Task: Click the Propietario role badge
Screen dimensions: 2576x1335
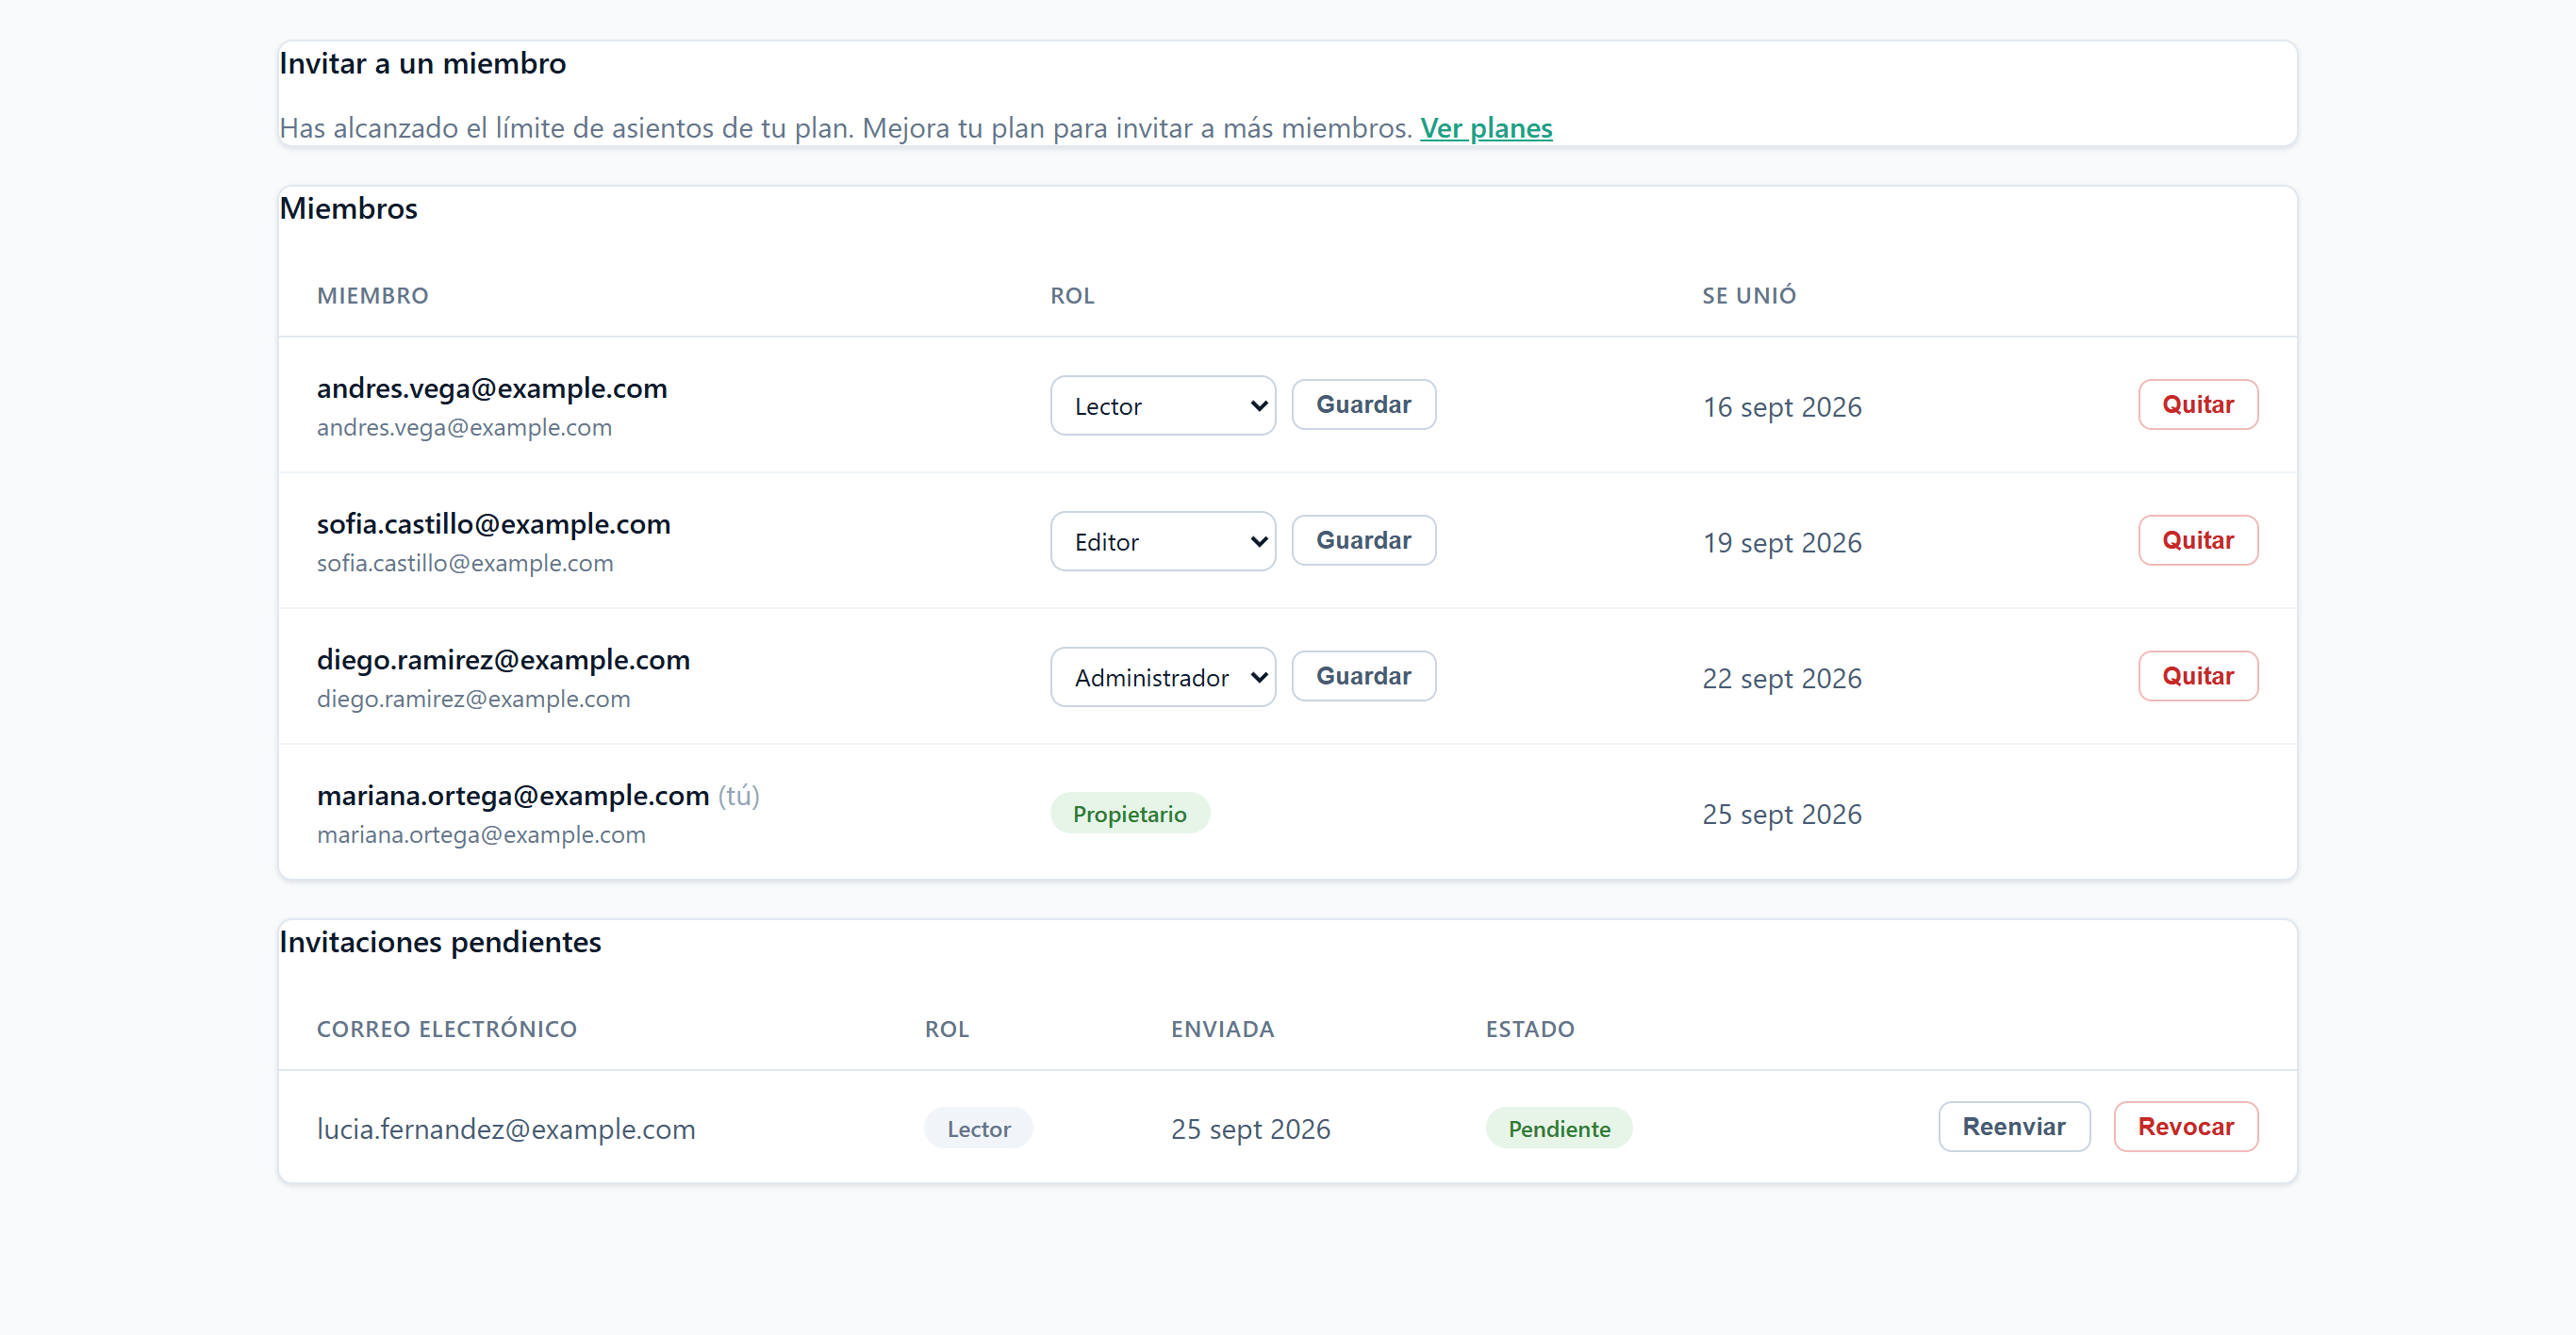Action: point(1130,813)
